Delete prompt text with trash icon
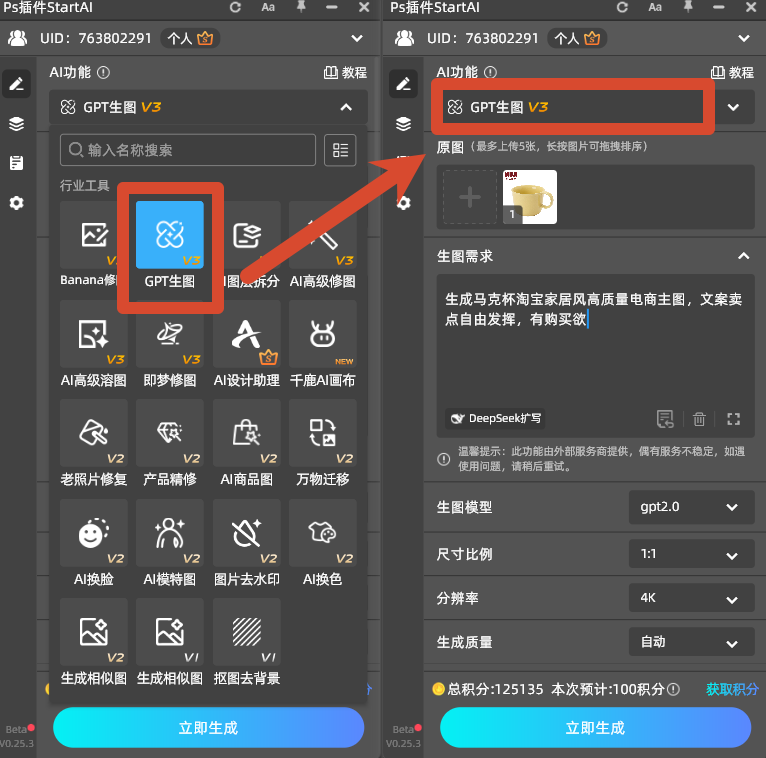The image size is (766, 758). tap(699, 419)
